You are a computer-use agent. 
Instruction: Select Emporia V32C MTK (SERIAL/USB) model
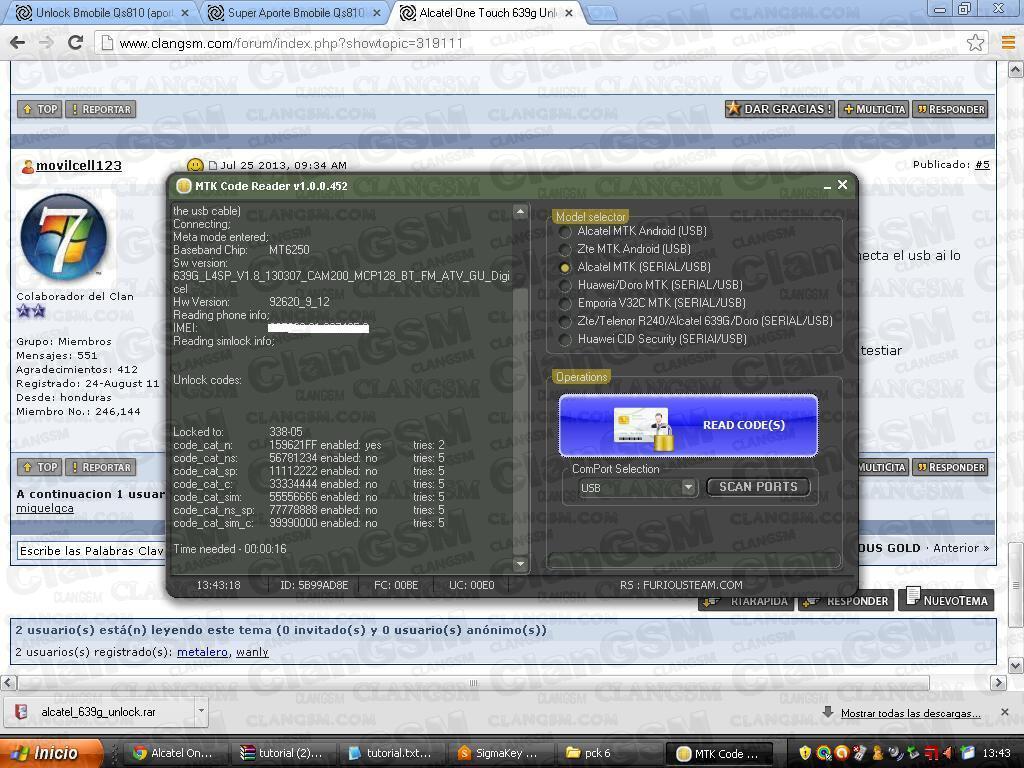tap(566, 303)
